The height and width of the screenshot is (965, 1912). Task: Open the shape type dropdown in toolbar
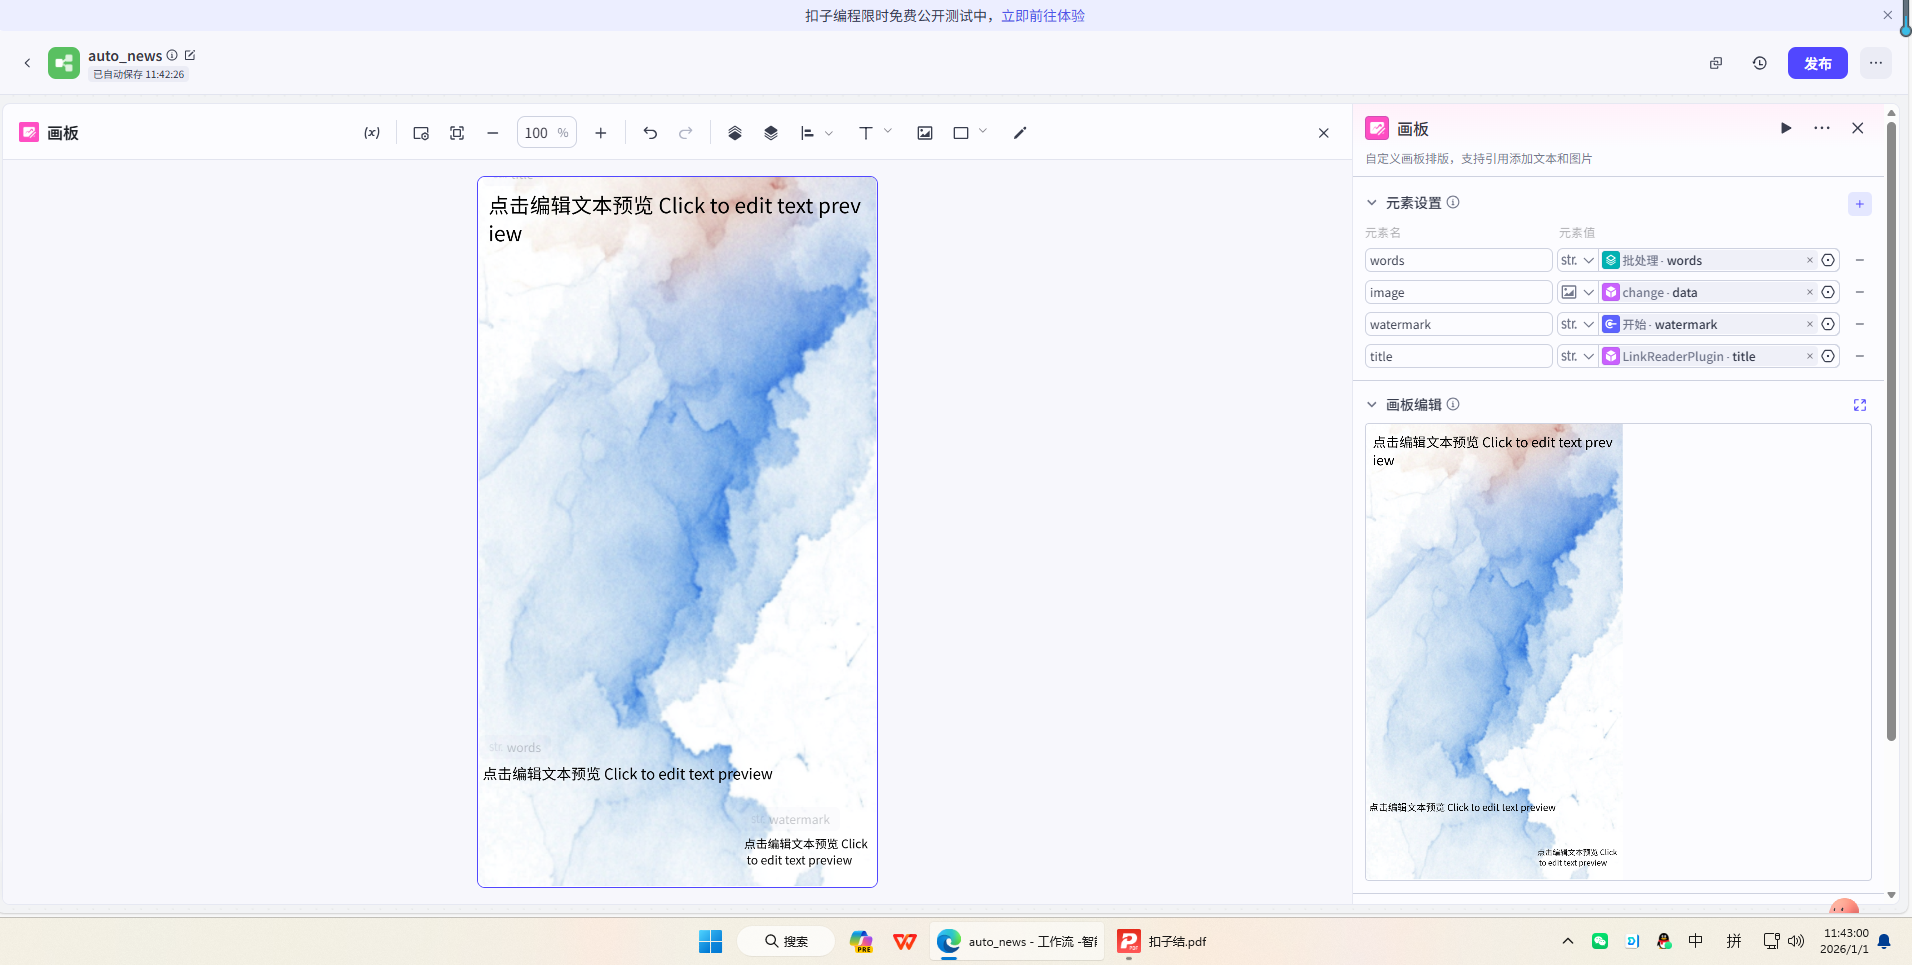(983, 133)
